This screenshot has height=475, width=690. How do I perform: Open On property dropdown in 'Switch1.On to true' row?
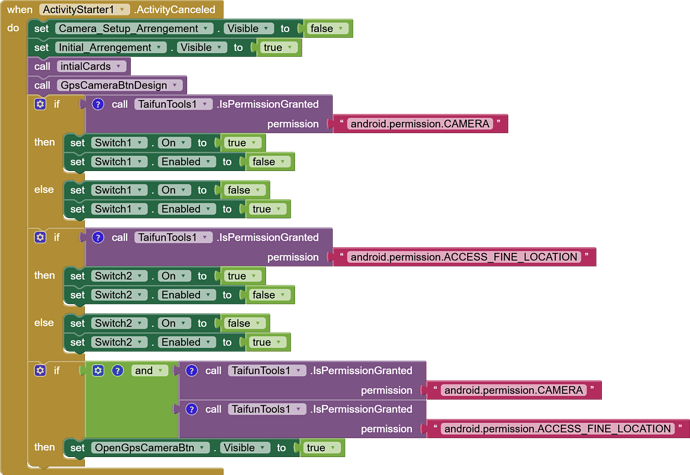174,143
